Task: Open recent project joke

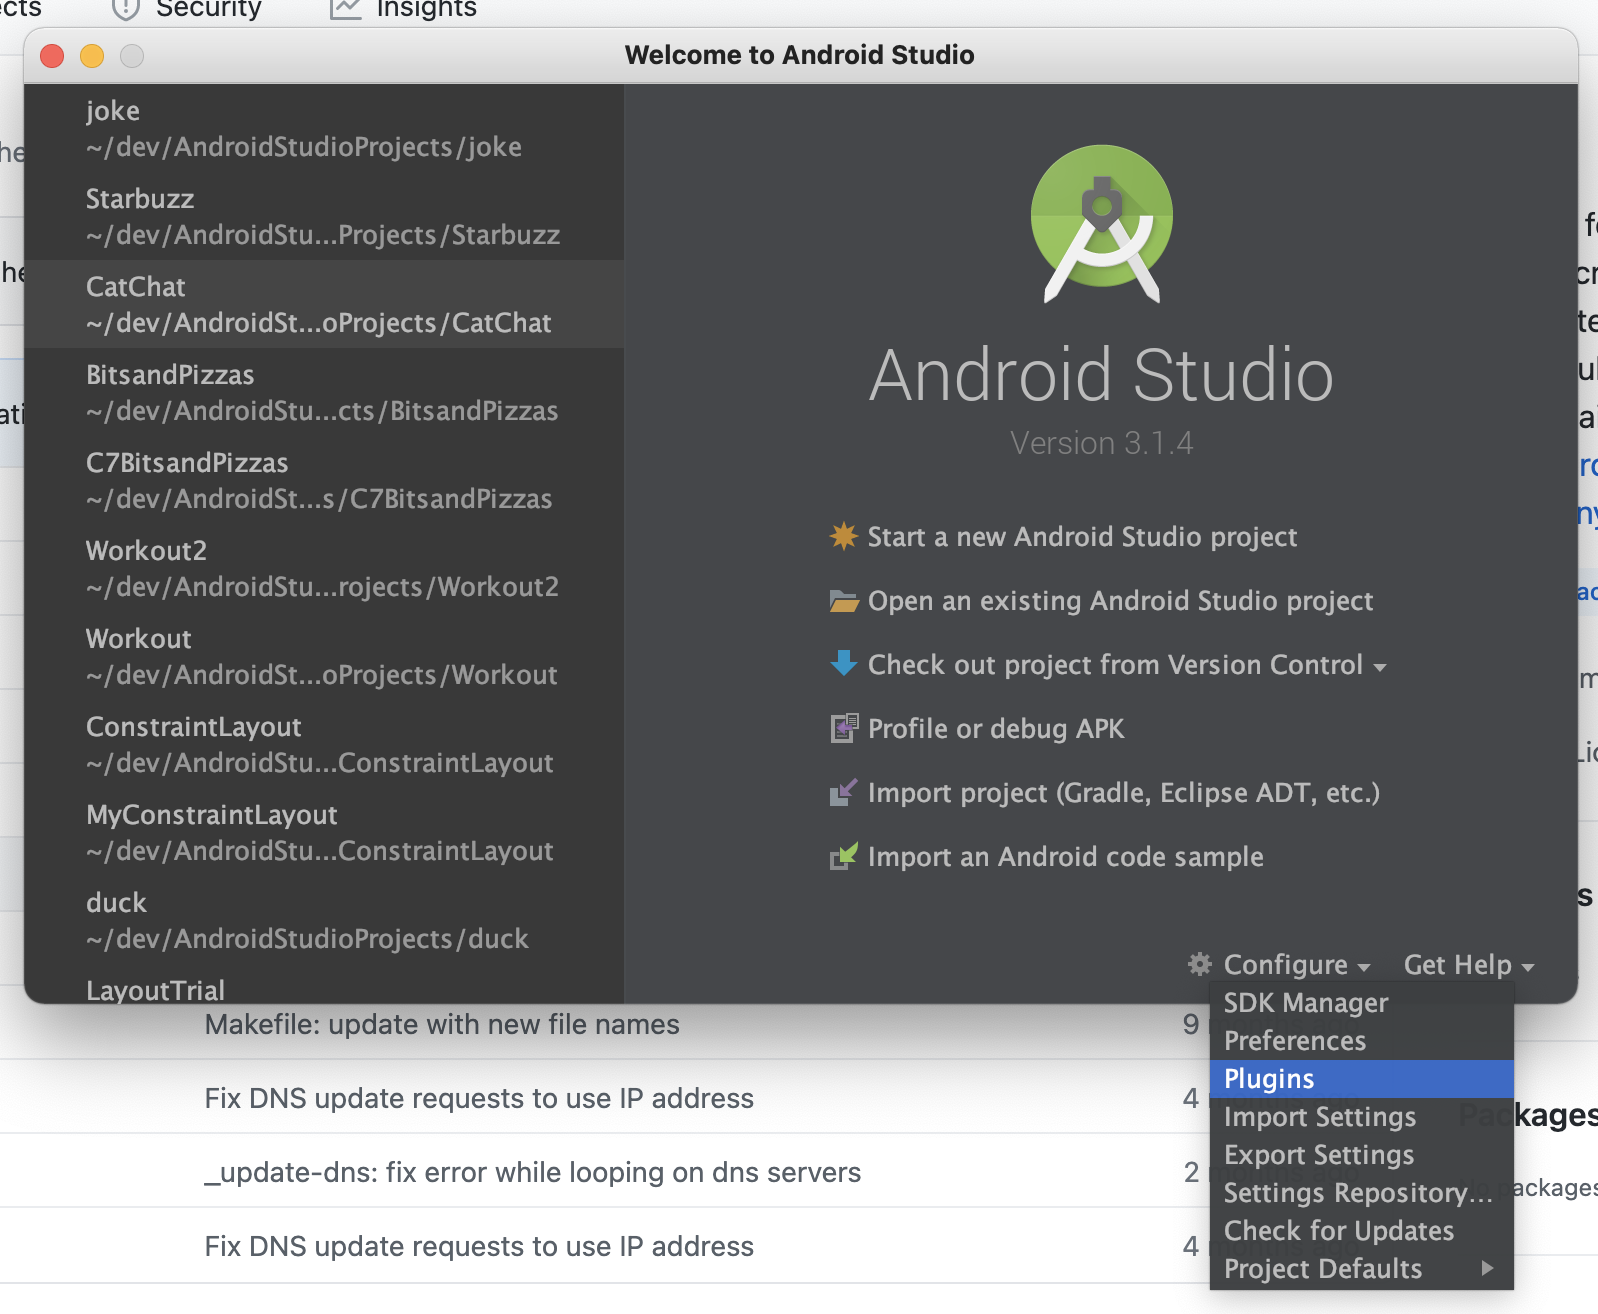Action: (x=324, y=129)
